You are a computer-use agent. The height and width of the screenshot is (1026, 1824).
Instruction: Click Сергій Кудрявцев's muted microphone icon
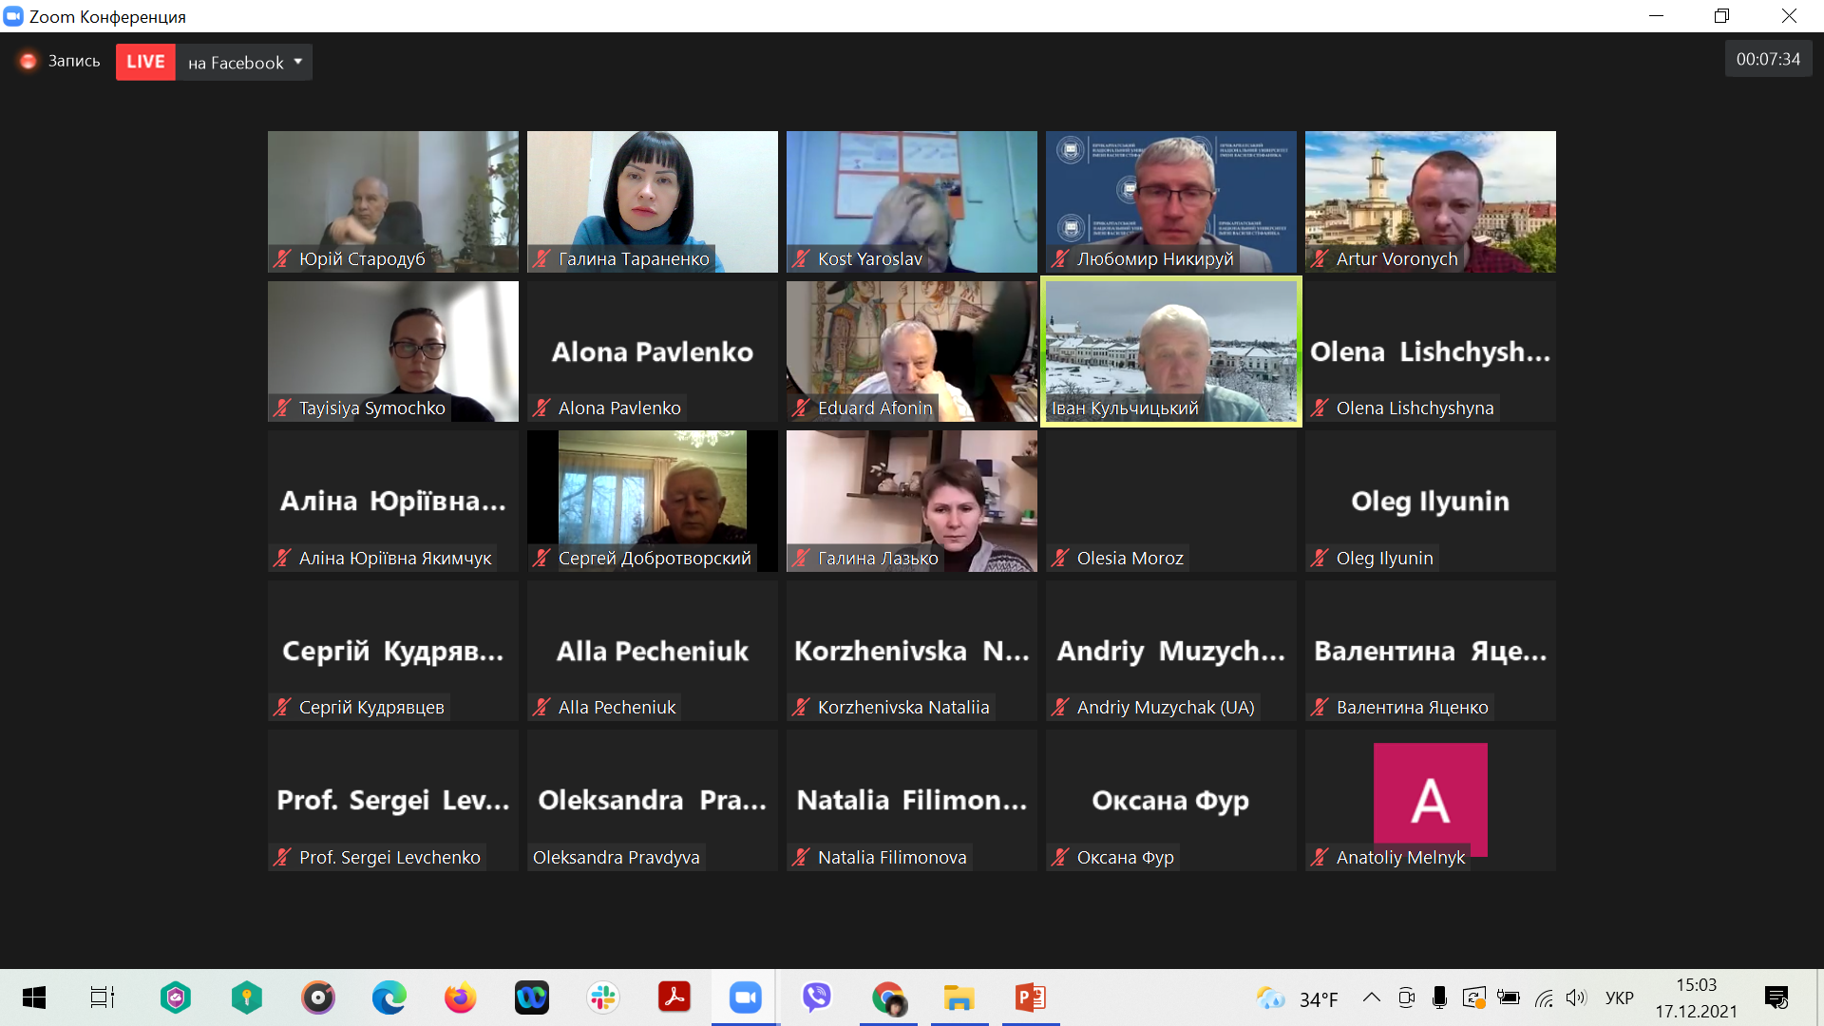(283, 707)
